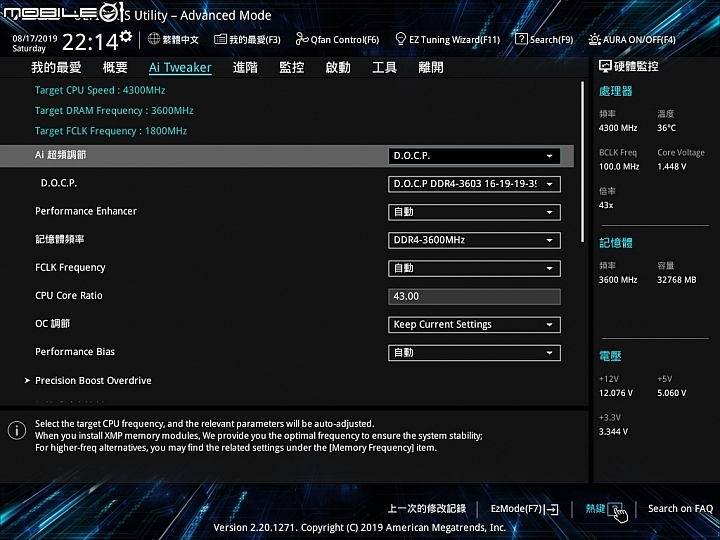Click the 5.060 V reading
The image size is (720, 540).
[672, 393]
